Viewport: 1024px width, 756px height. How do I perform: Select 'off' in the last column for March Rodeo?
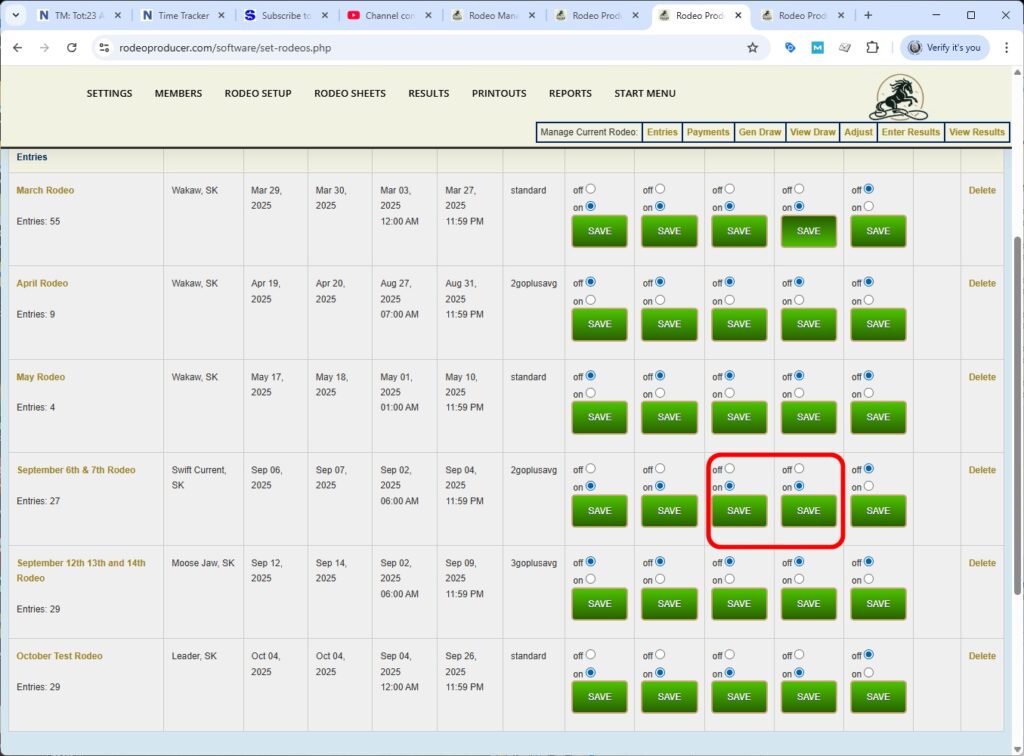pyautogui.click(x=868, y=189)
